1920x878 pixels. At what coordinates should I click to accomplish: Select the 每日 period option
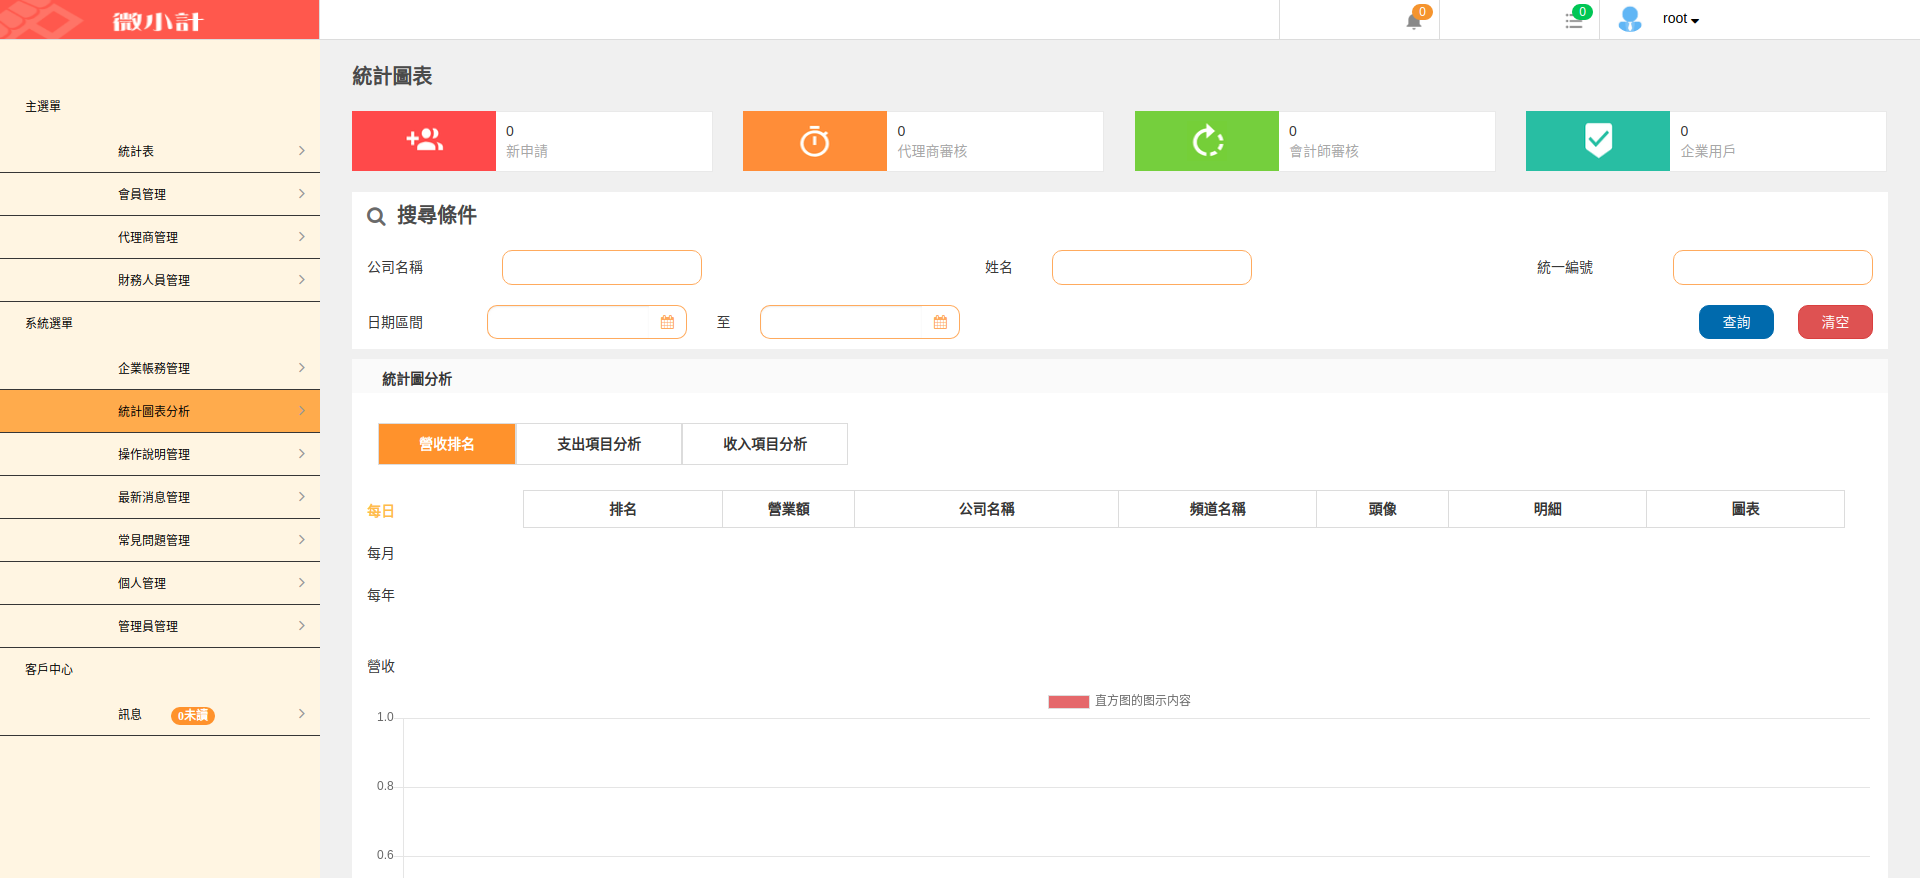tap(381, 511)
